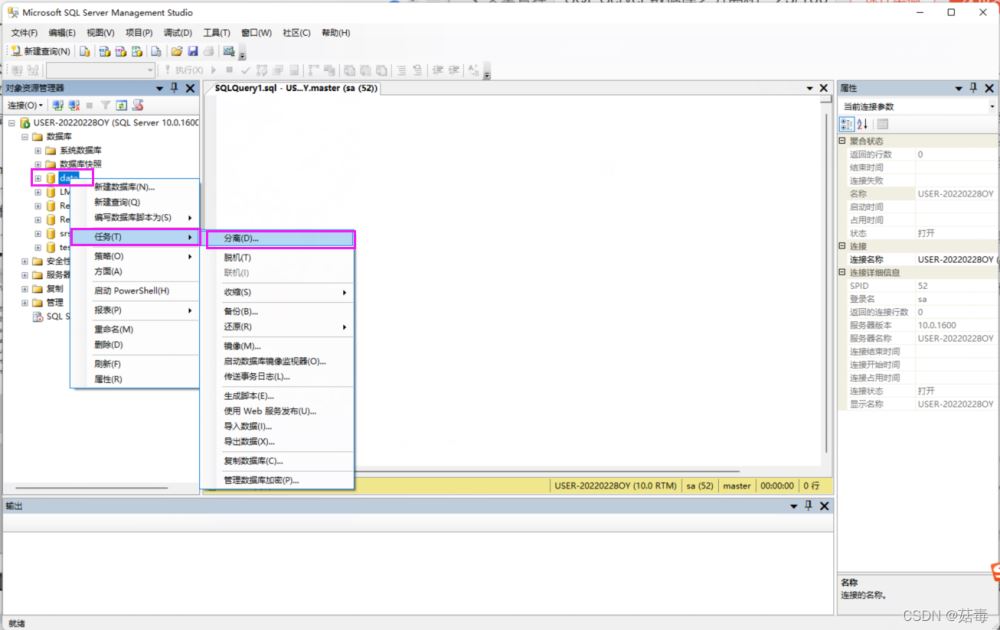The image size is (1000, 630).
Task: Open the 连接(O) dropdown in Object Explorer
Action: pos(25,105)
